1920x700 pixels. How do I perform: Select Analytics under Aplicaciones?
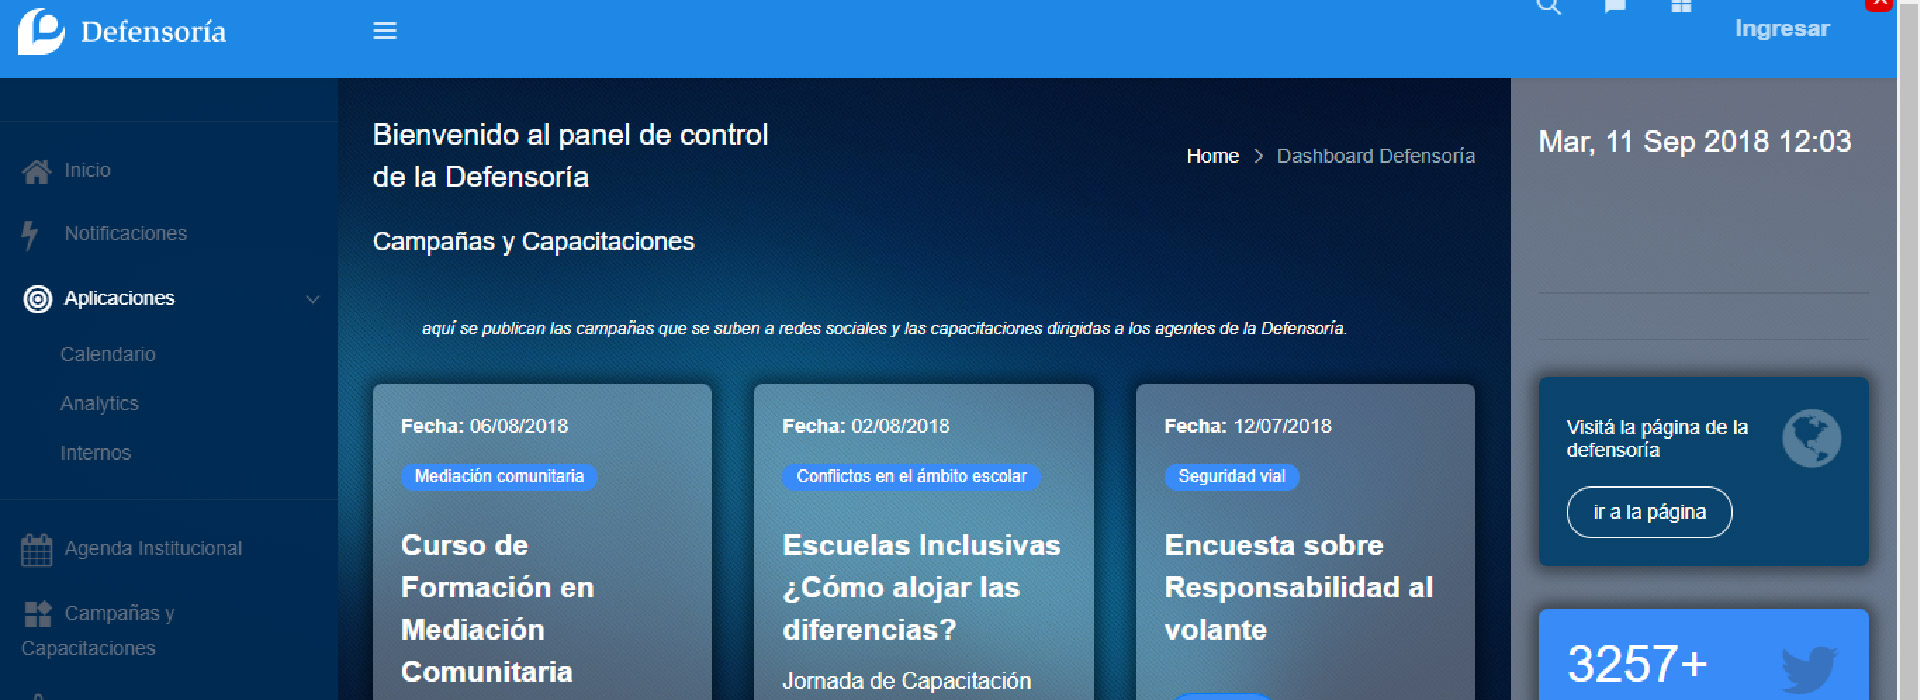click(x=99, y=404)
